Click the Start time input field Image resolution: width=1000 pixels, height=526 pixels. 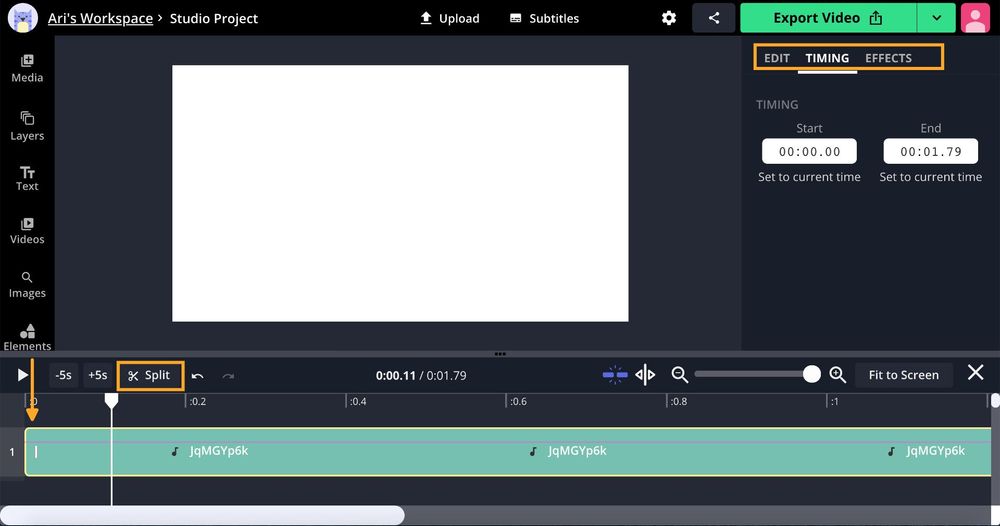[809, 152]
